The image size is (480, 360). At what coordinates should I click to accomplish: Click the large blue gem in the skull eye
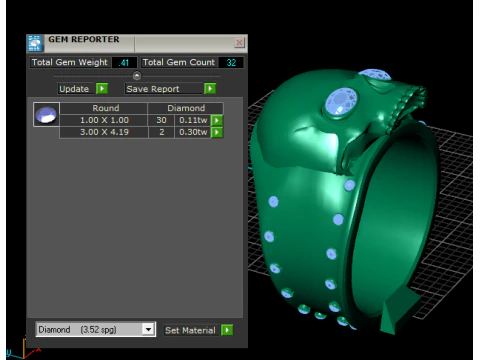[341, 101]
